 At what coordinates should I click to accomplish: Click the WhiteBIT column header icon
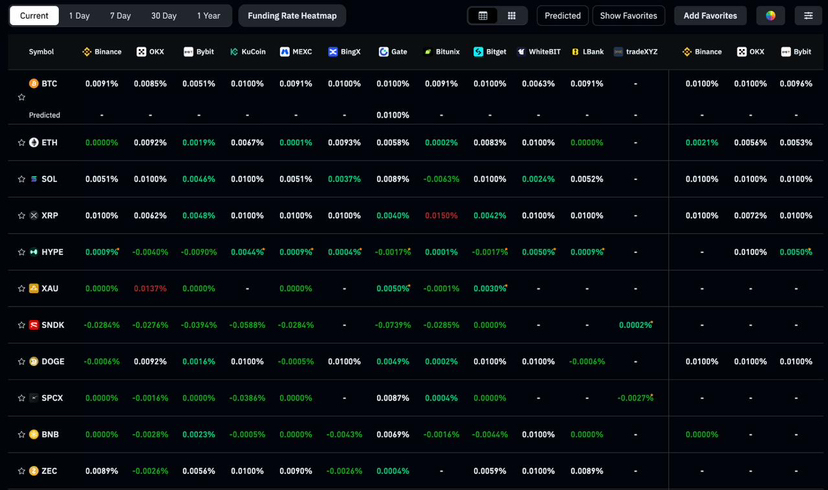point(521,52)
